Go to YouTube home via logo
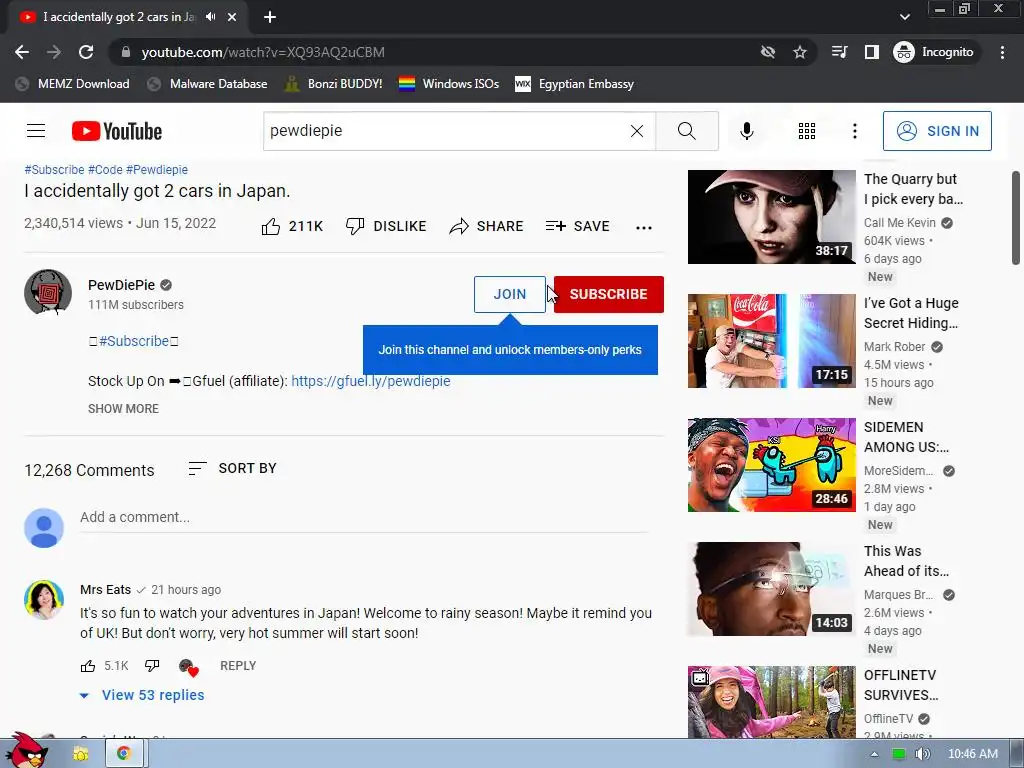Viewport: 1024px width, 768px height. click(117, 131)
